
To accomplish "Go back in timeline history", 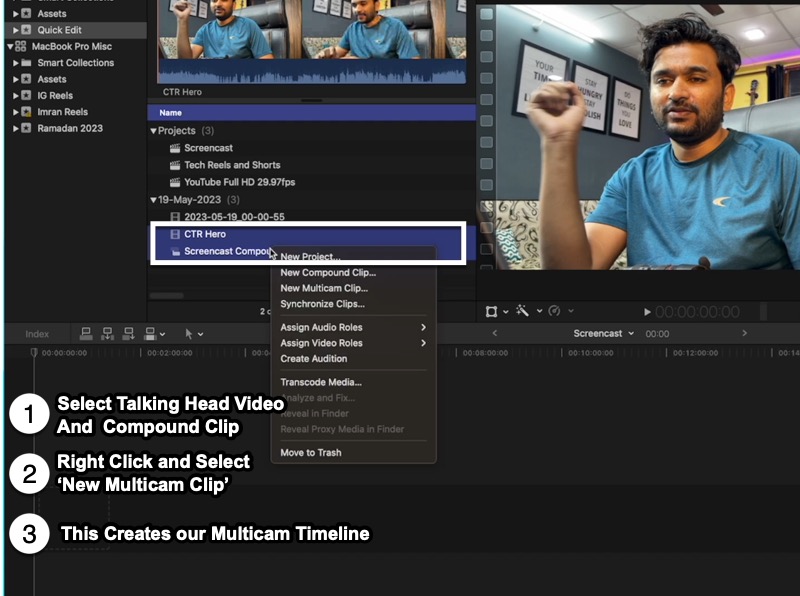I will point(494,333).
